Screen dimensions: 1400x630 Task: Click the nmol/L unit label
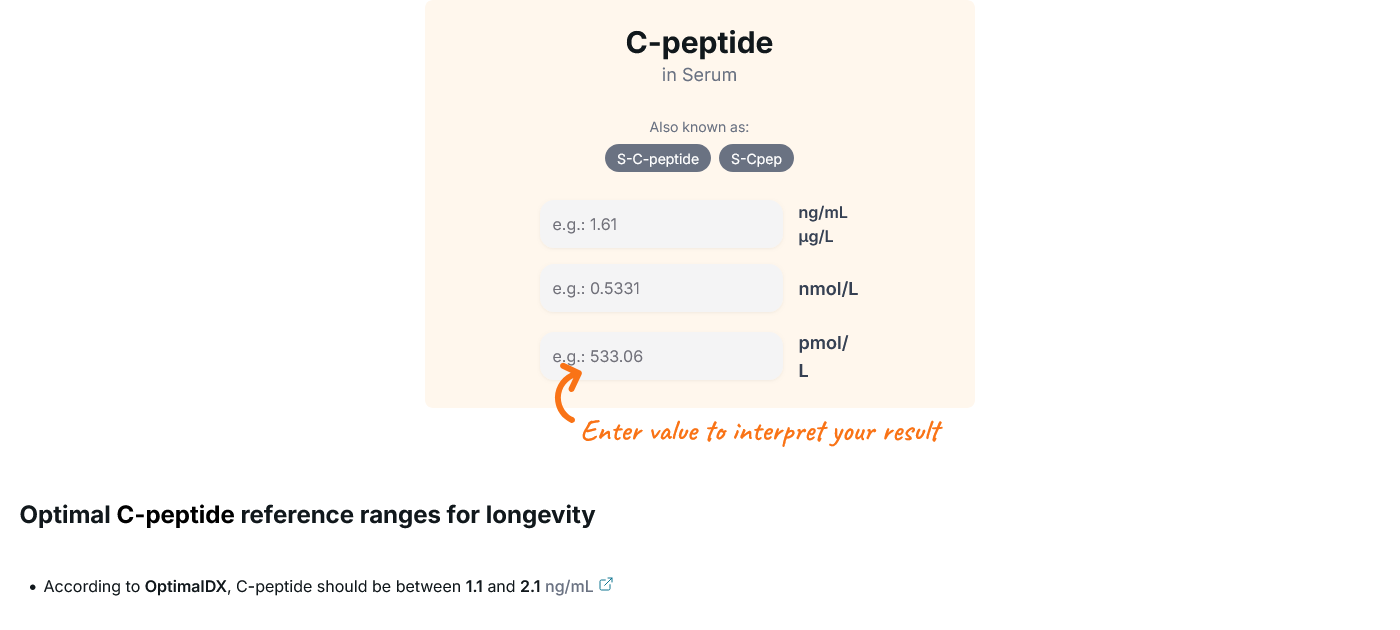pyautogui.click(x=828, y=290)
